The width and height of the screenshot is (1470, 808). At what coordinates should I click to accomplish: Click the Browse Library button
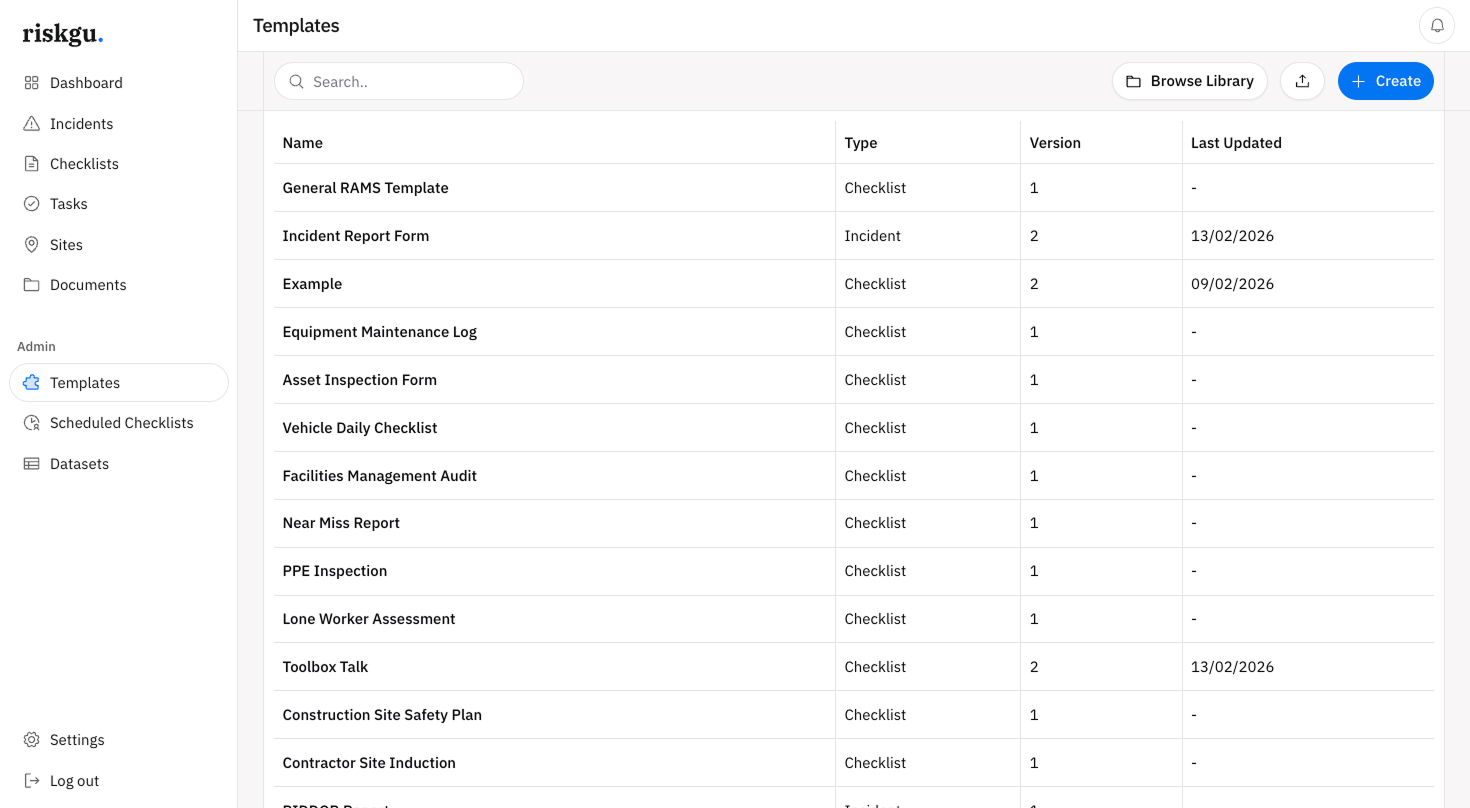click(1190, 81)
